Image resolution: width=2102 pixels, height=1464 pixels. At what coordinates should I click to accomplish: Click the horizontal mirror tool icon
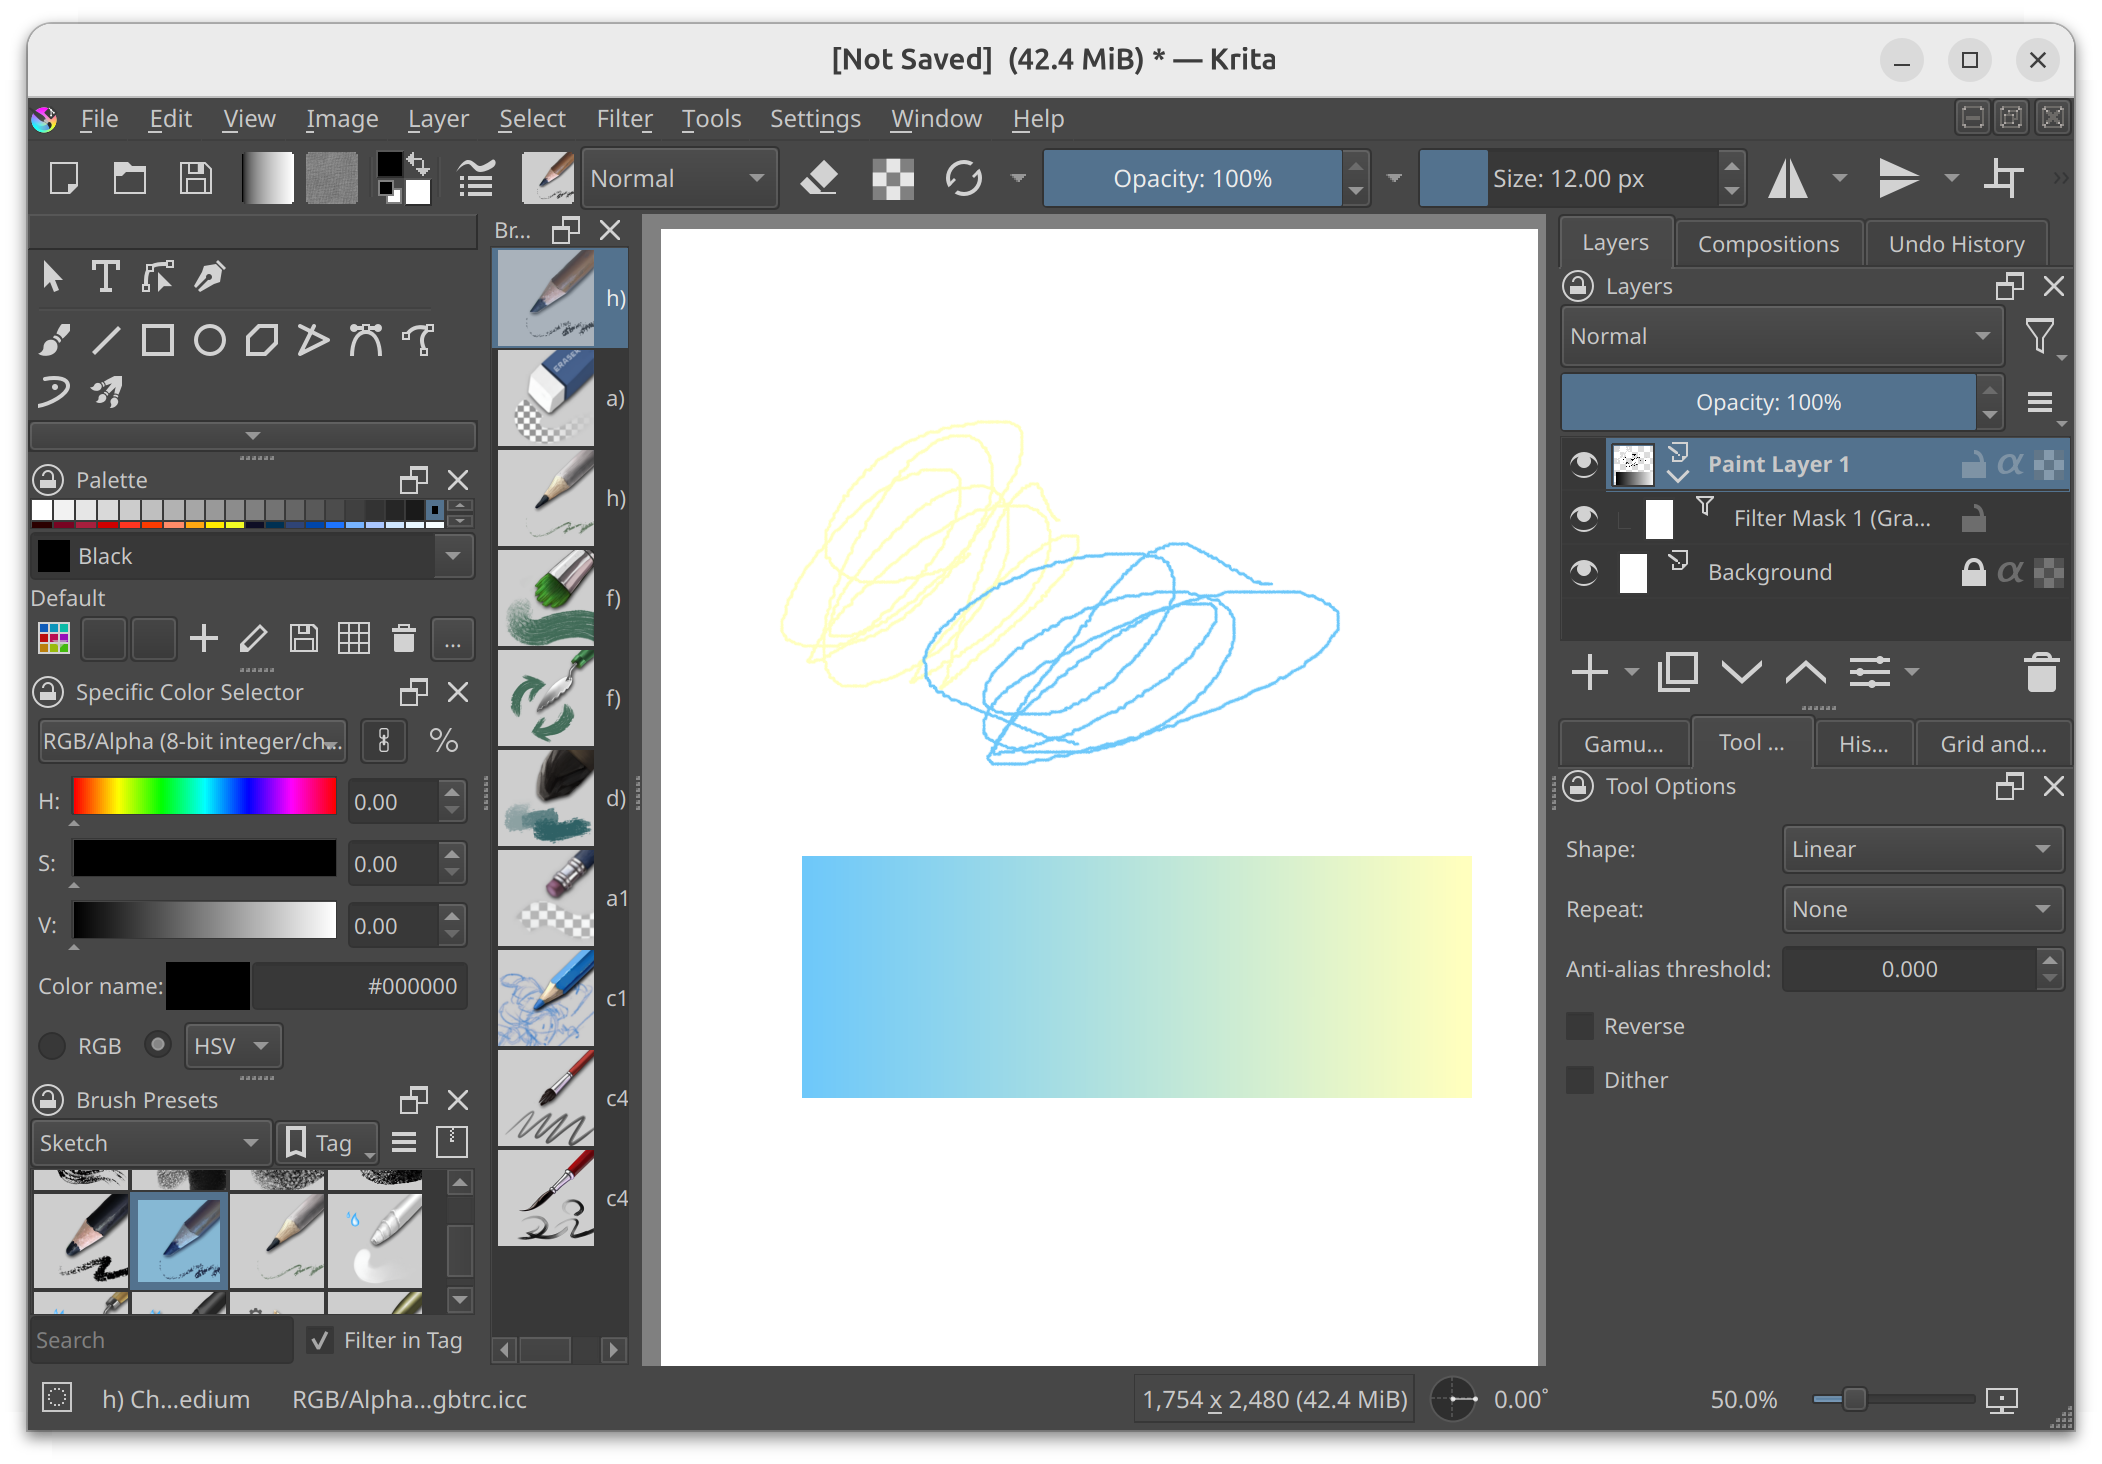(1787, 179)
